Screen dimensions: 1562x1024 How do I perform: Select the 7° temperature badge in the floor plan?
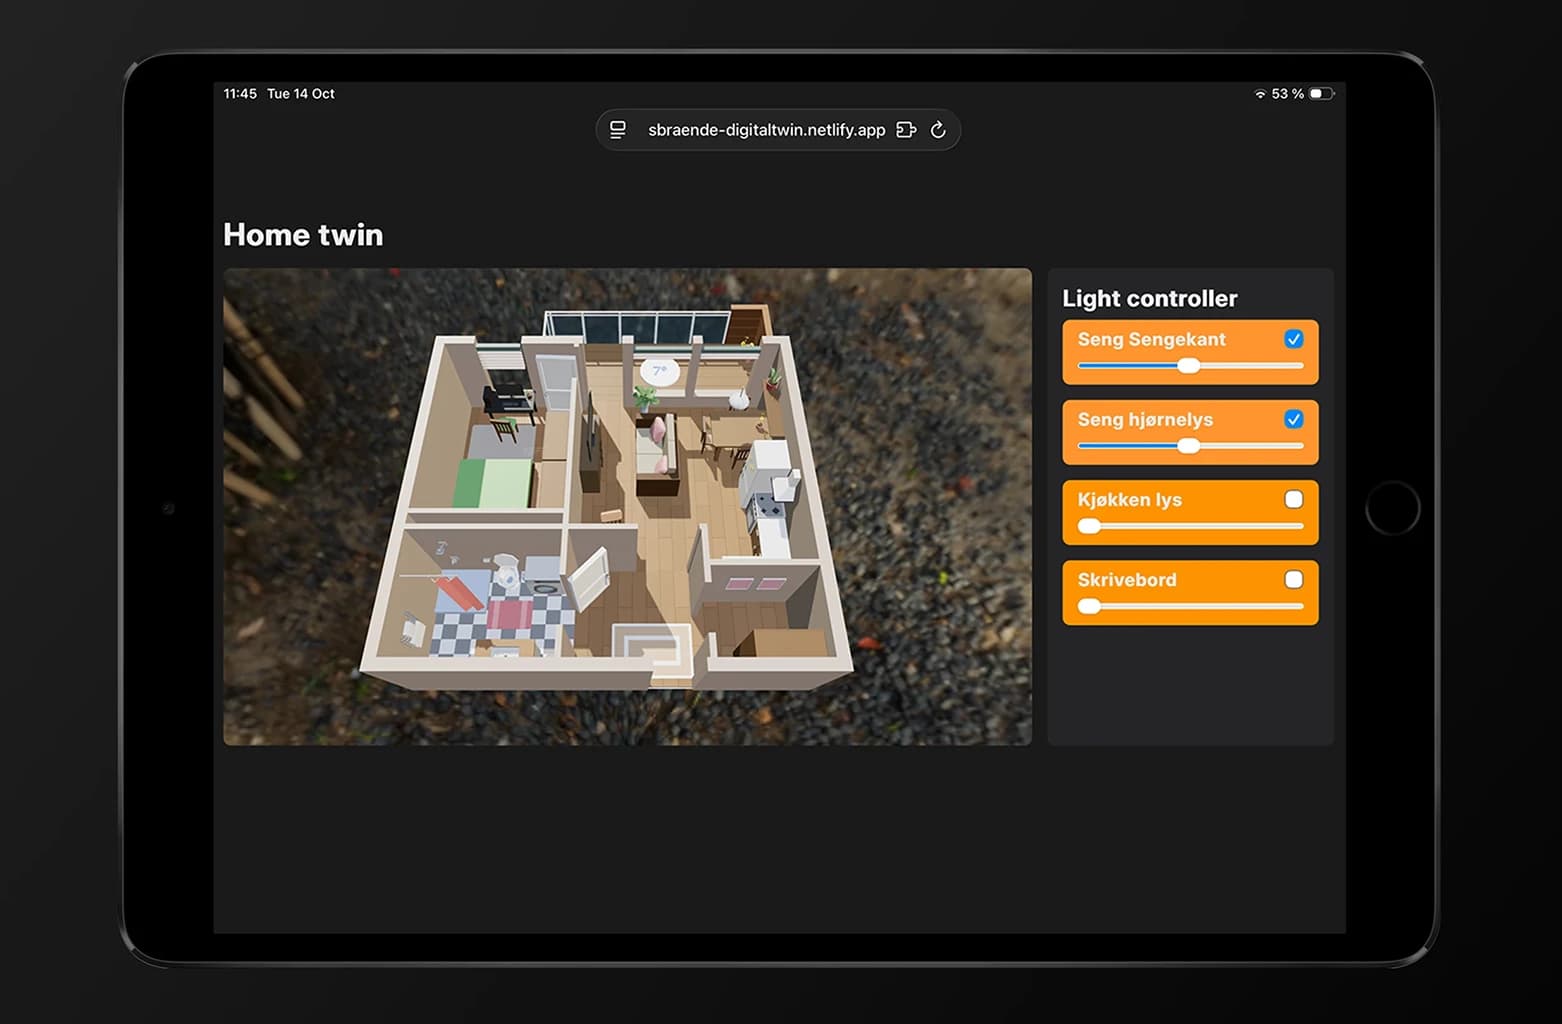point(658,371)
